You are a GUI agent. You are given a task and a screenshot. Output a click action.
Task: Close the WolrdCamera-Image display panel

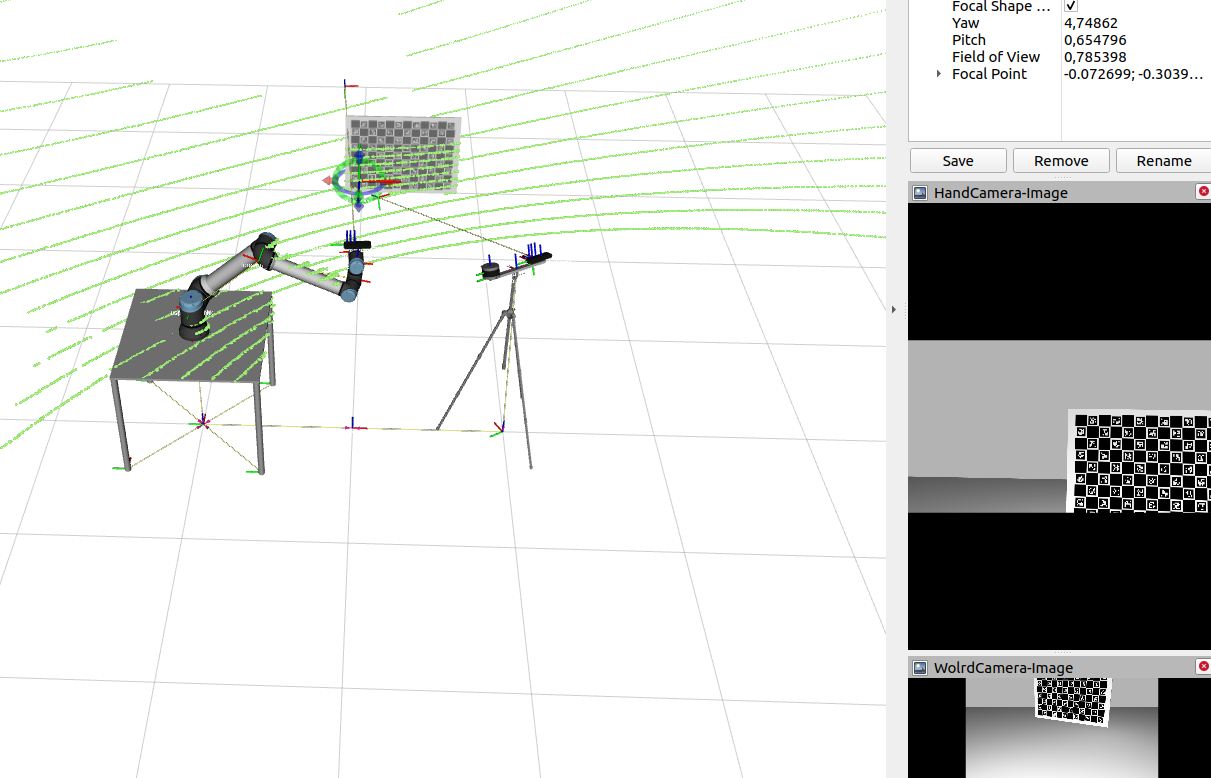[x=1203, y=666]
